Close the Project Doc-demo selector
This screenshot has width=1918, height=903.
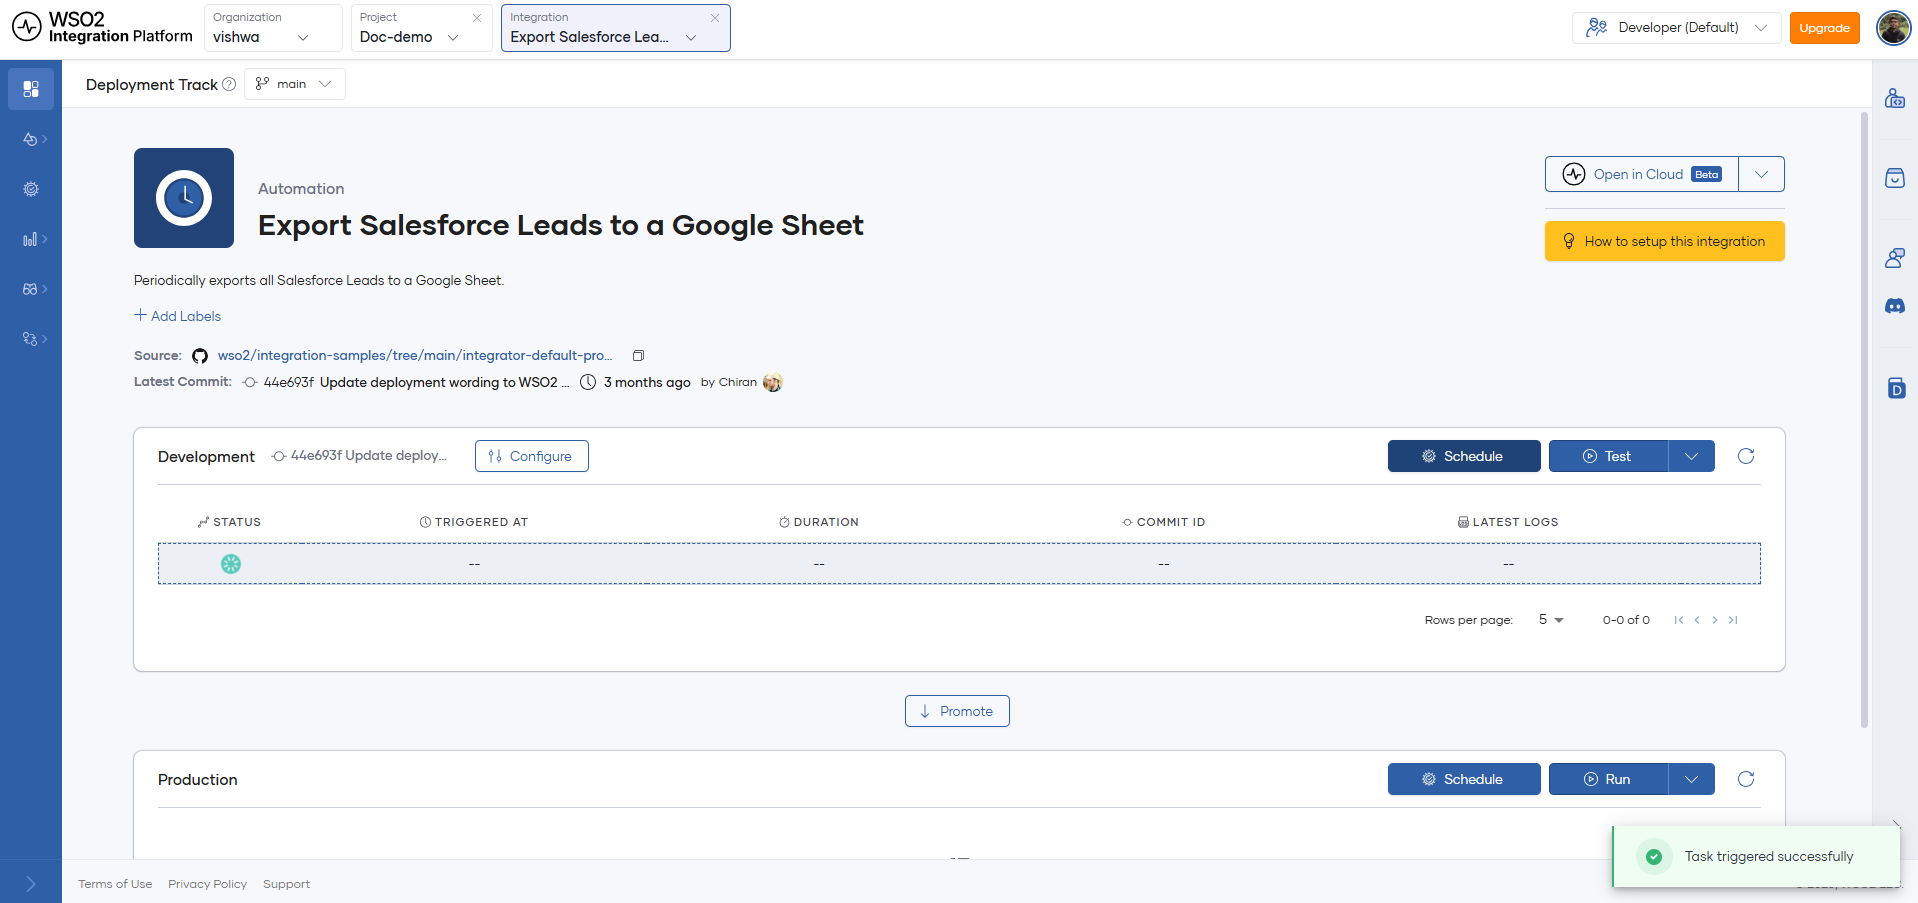477,18
